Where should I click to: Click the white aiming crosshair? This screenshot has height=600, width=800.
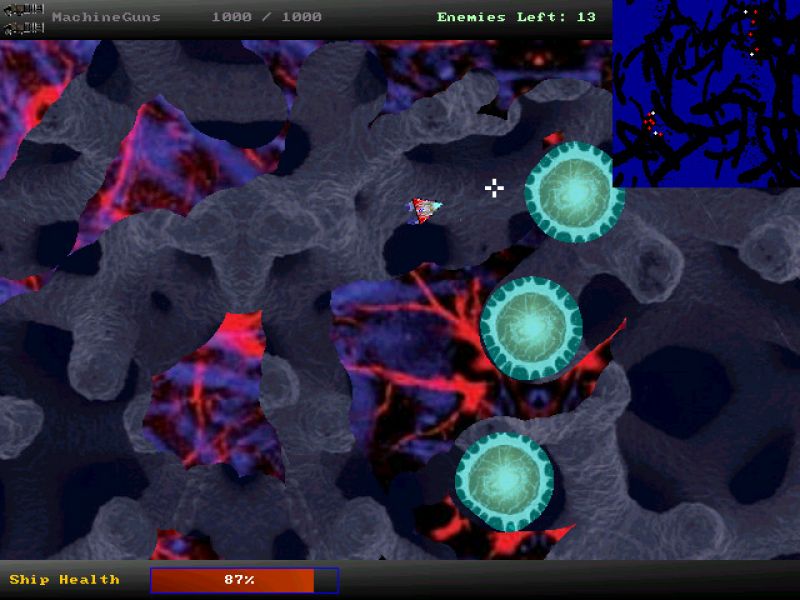tap(494, 188)
